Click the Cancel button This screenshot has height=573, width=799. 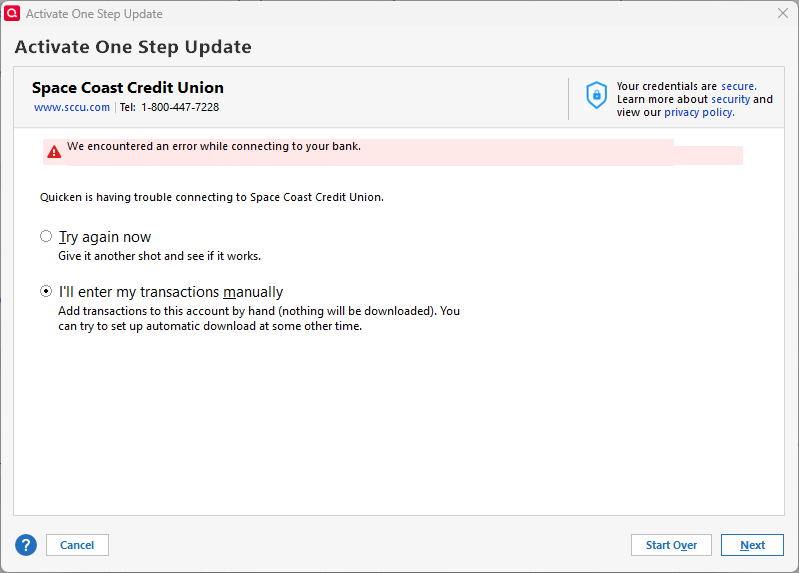(x=77, y=545)
